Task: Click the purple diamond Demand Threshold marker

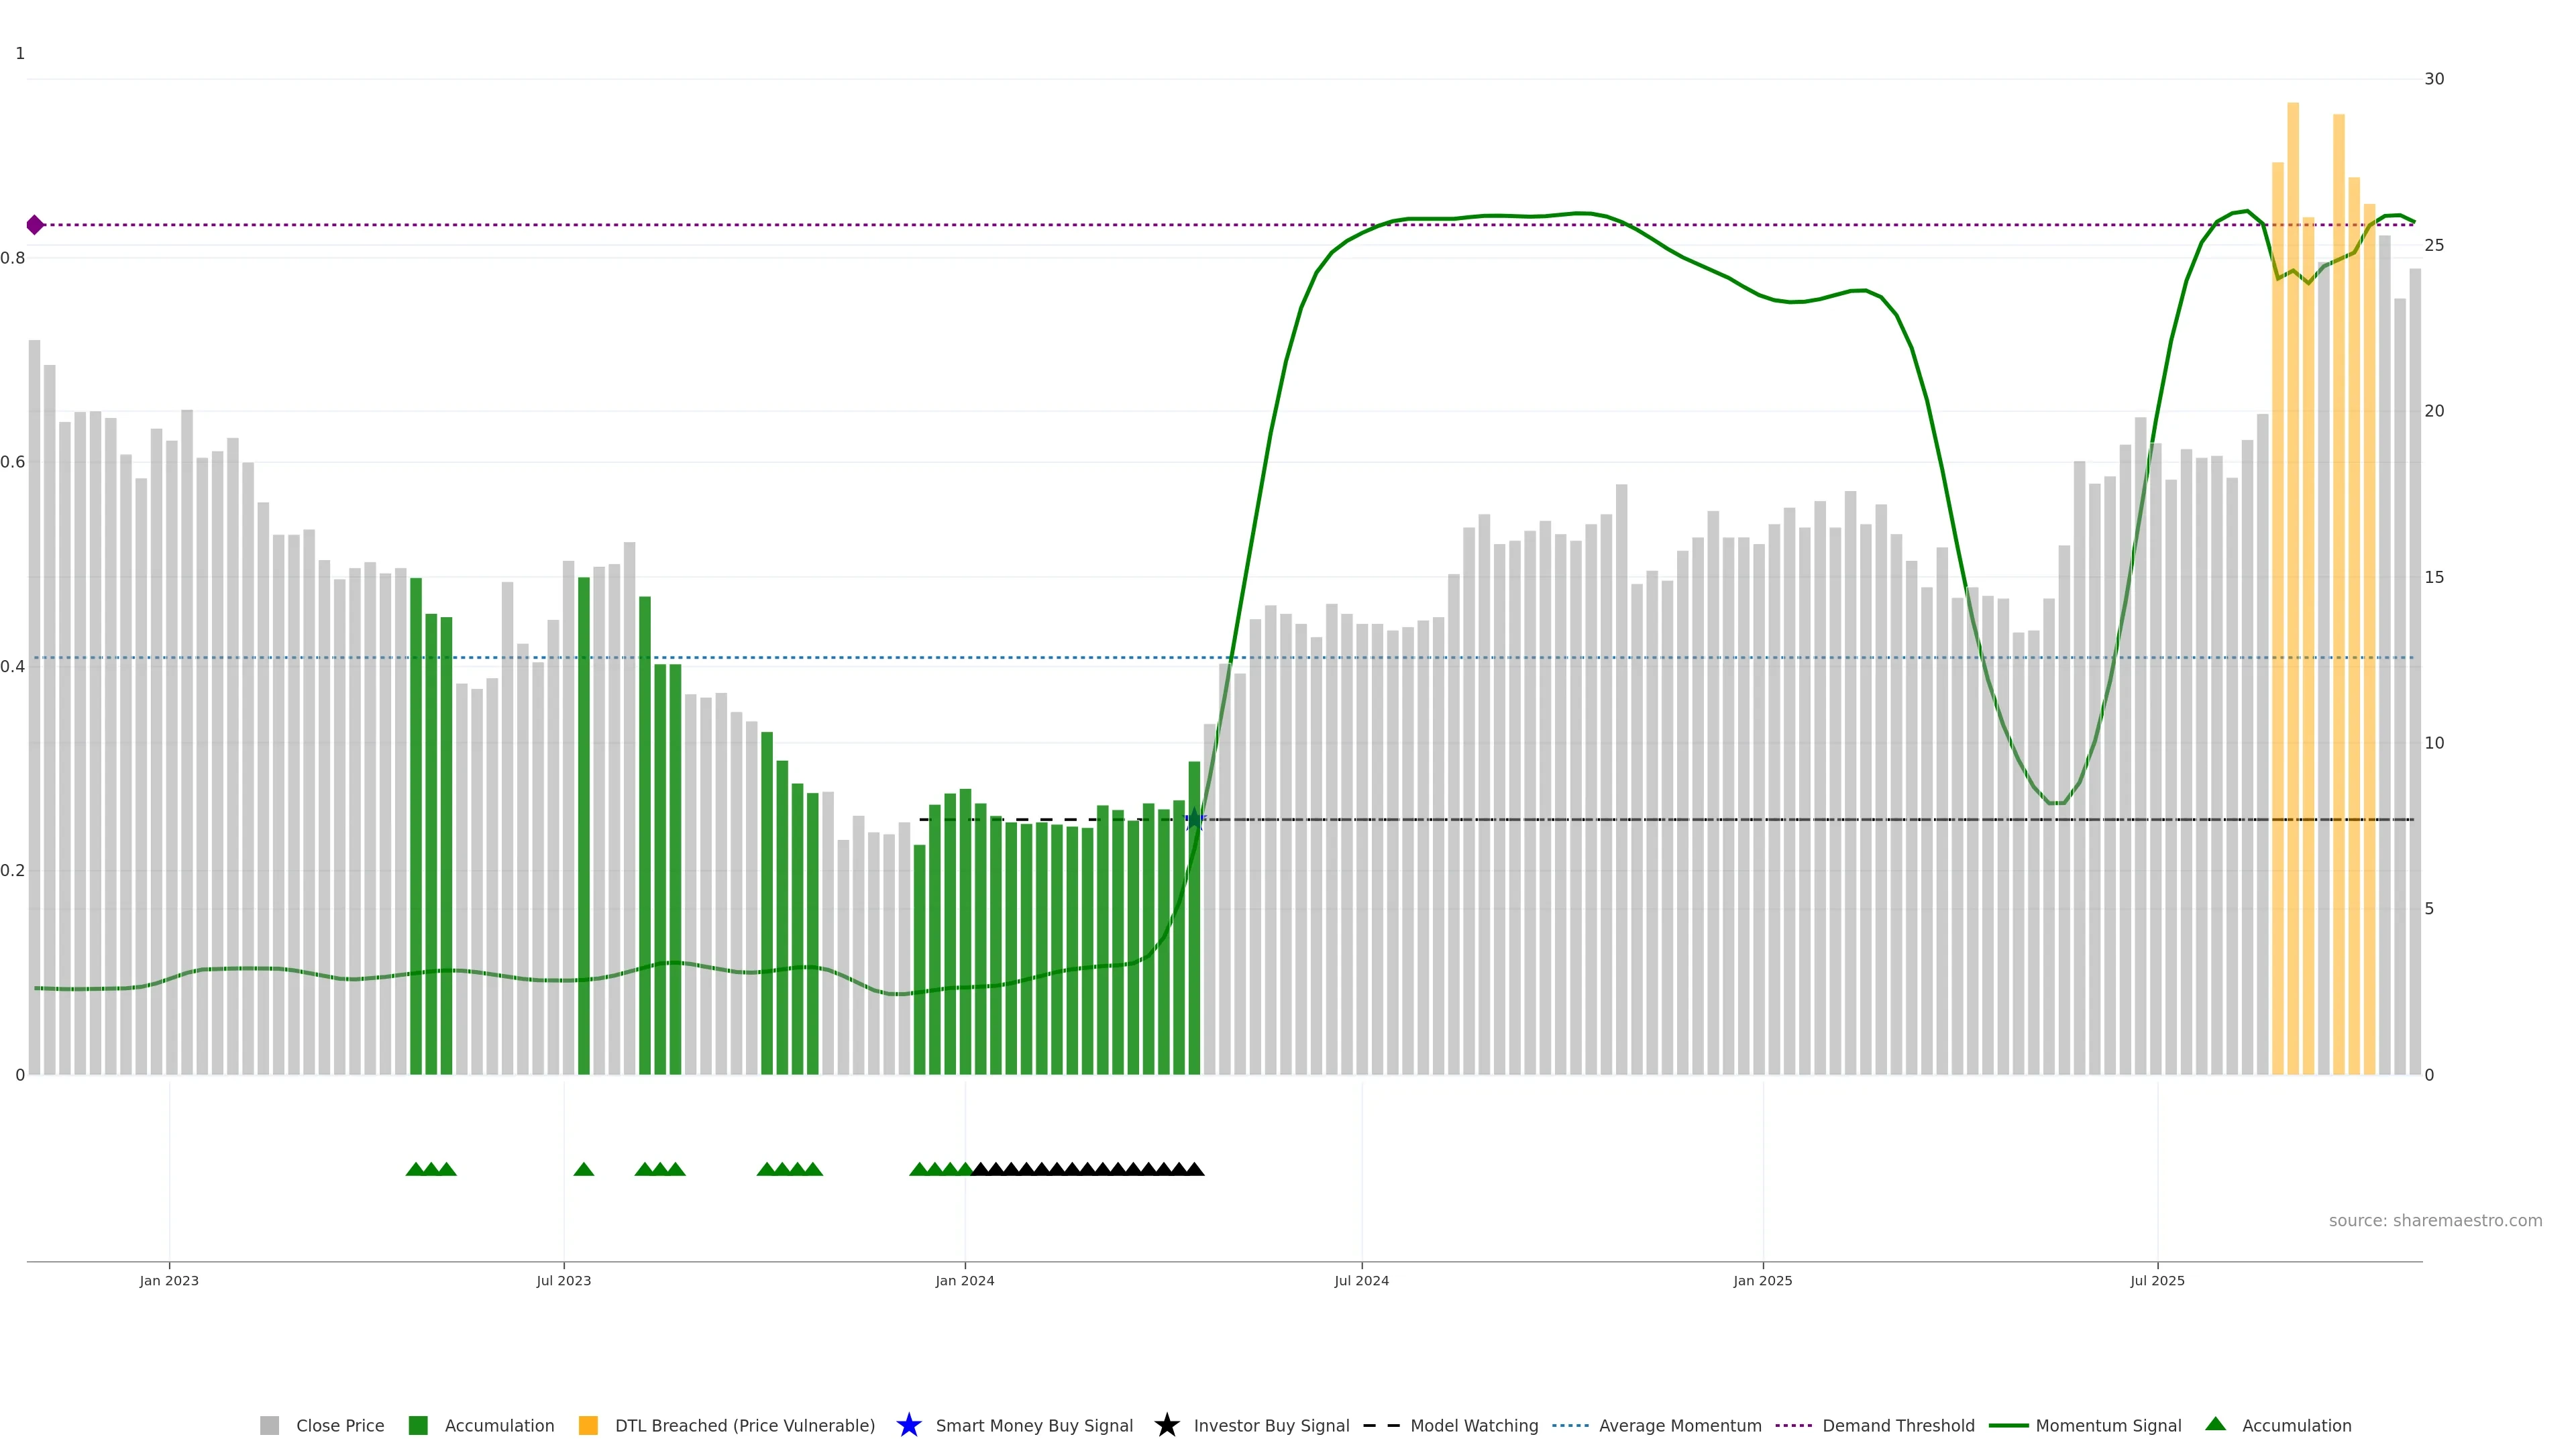Action: [35, 225]
